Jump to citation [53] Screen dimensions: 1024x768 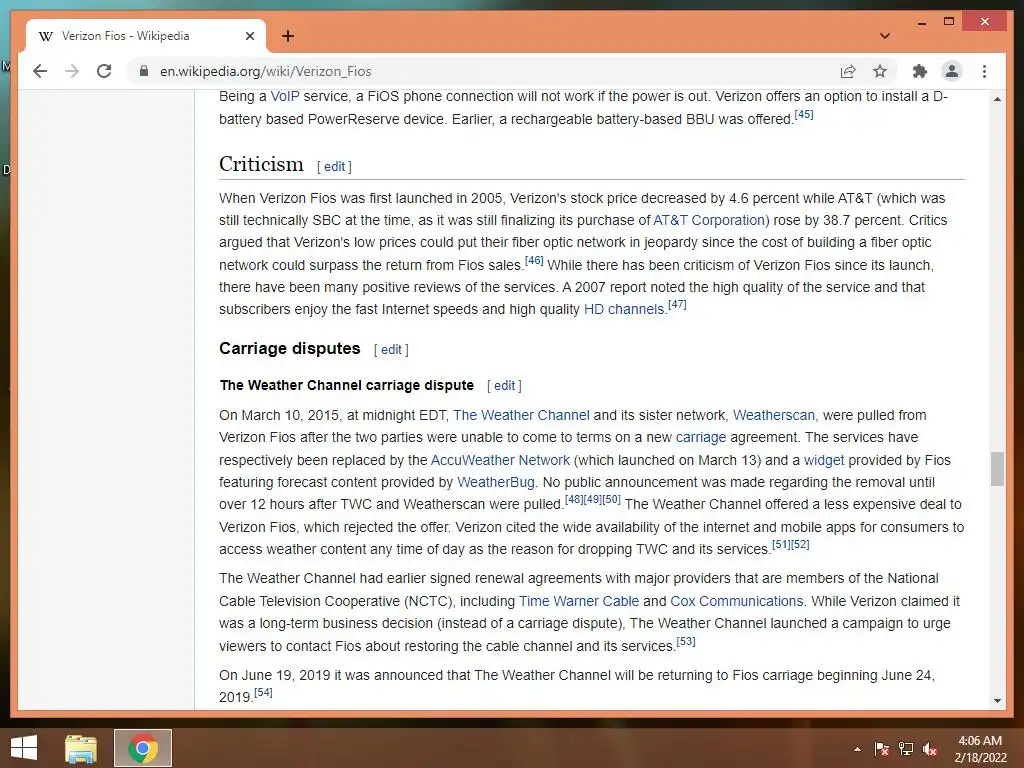pyautogui.click(x=686, y=641)
